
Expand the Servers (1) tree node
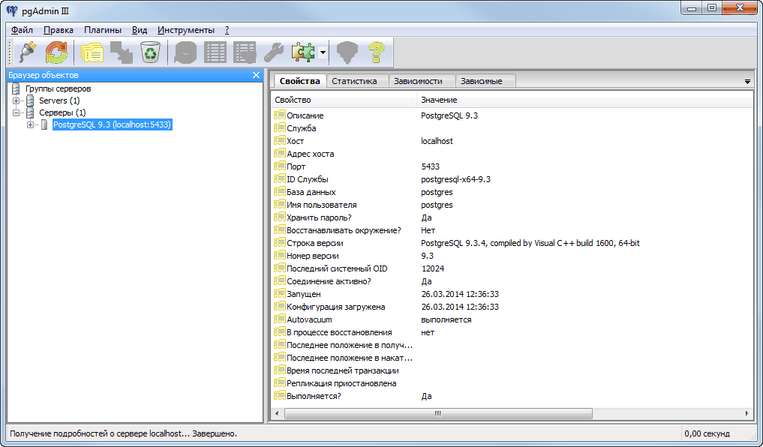(16, 101)
